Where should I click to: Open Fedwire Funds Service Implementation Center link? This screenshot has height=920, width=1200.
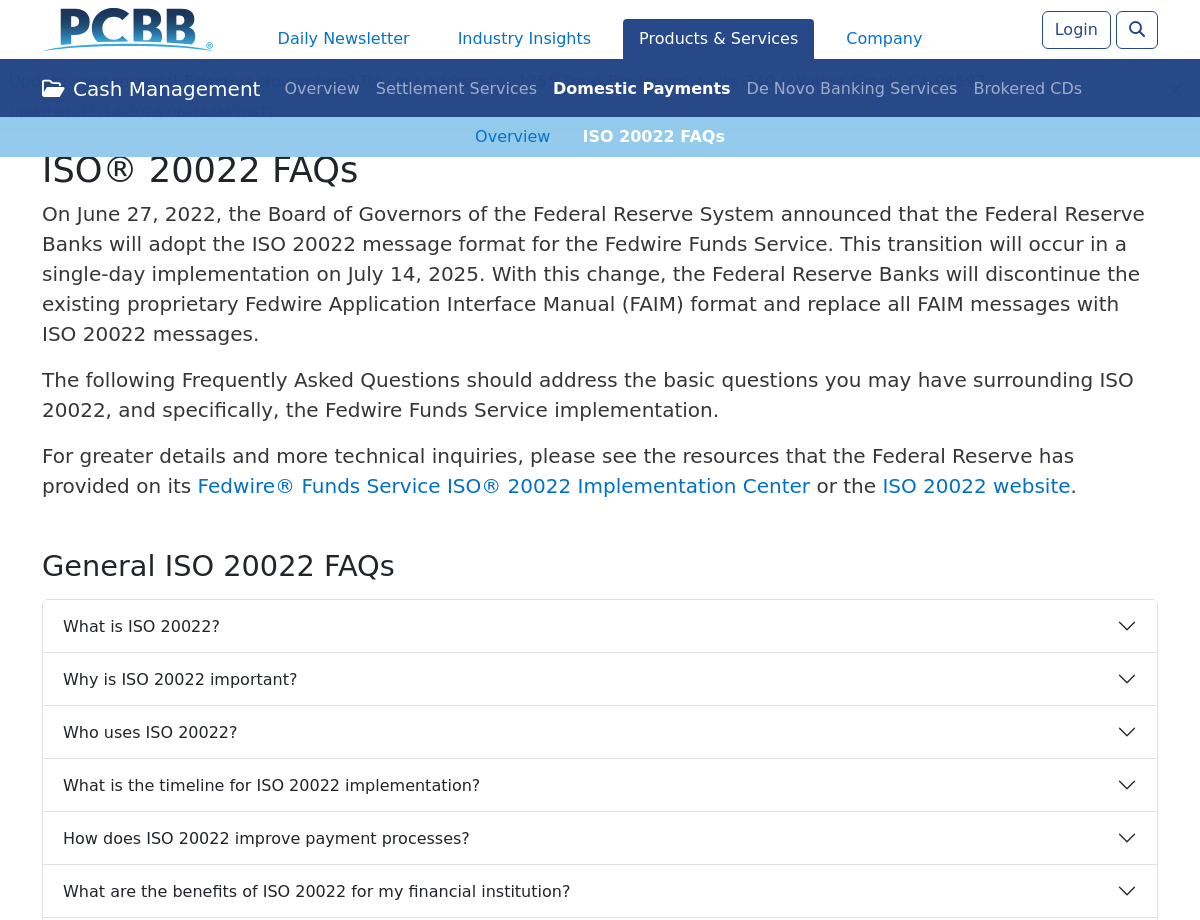(503, 487)
